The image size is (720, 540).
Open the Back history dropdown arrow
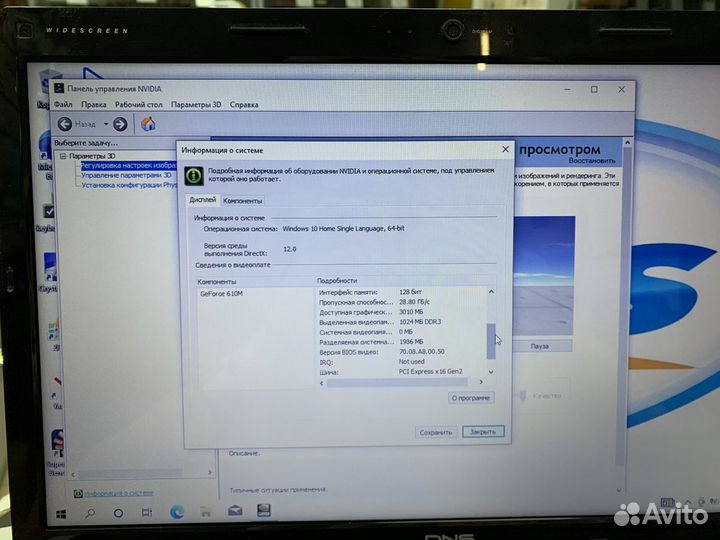tap(106, 124)
